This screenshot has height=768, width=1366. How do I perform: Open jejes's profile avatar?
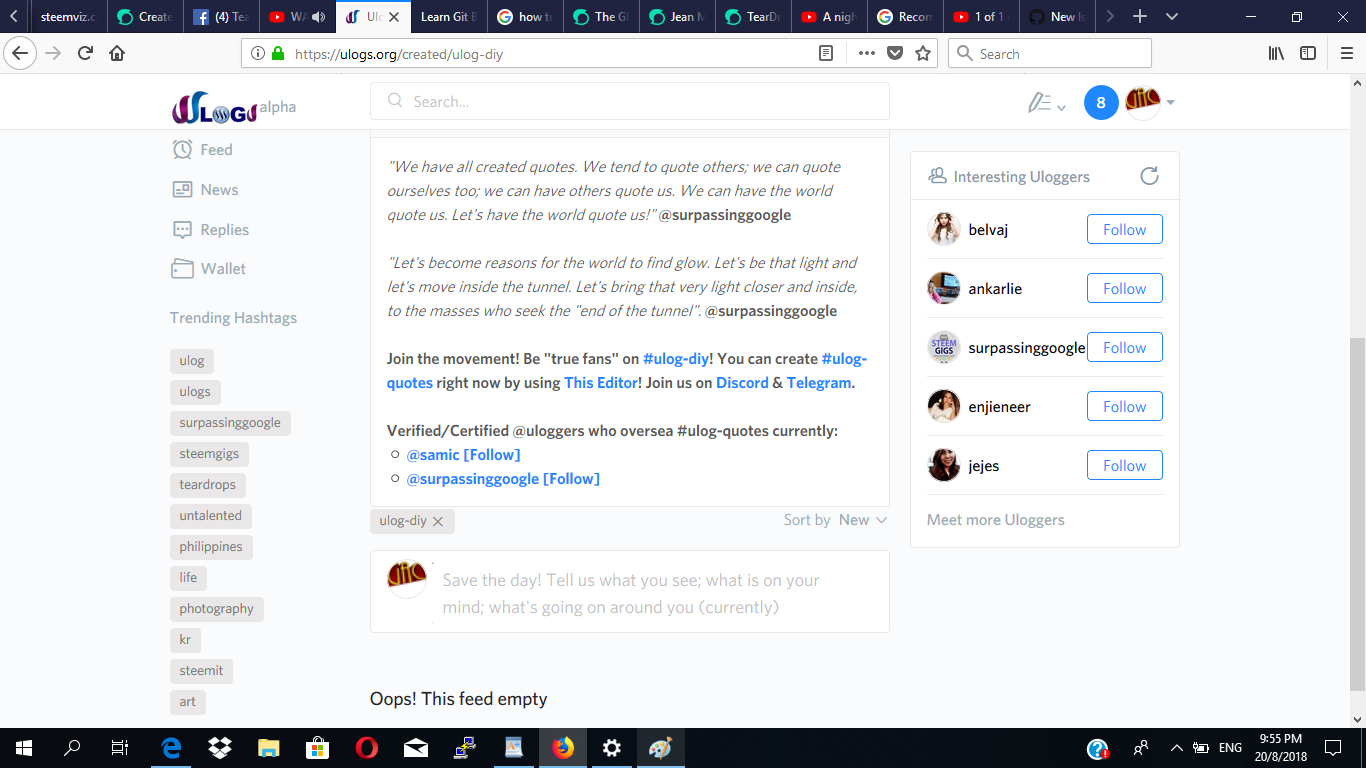pos(944,466)
